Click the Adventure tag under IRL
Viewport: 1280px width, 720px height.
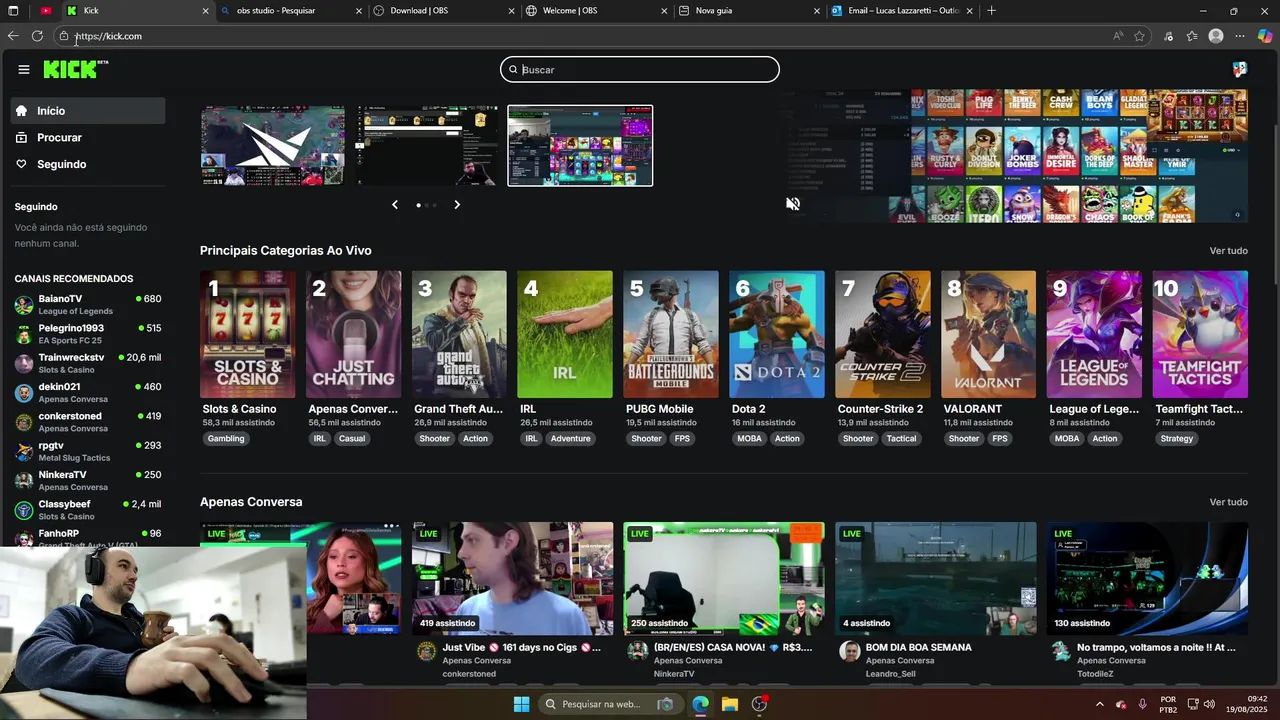click(x=571, y=439)
